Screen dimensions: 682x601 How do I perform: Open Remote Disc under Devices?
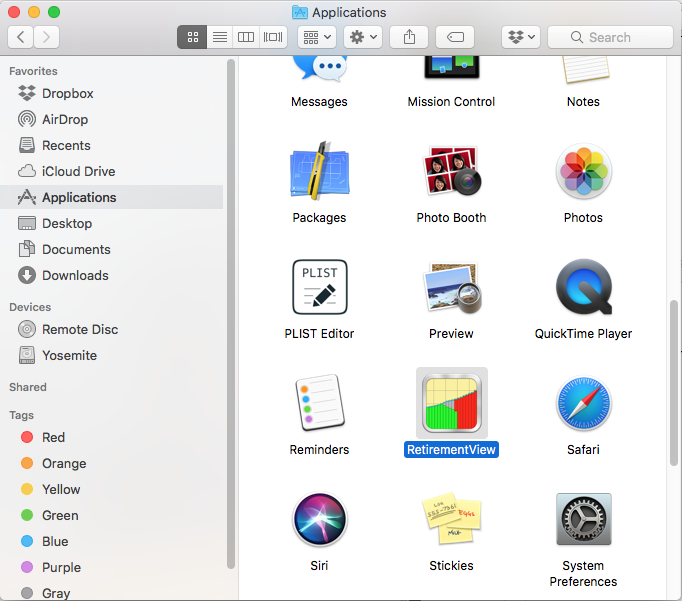(x=112, y=329)
